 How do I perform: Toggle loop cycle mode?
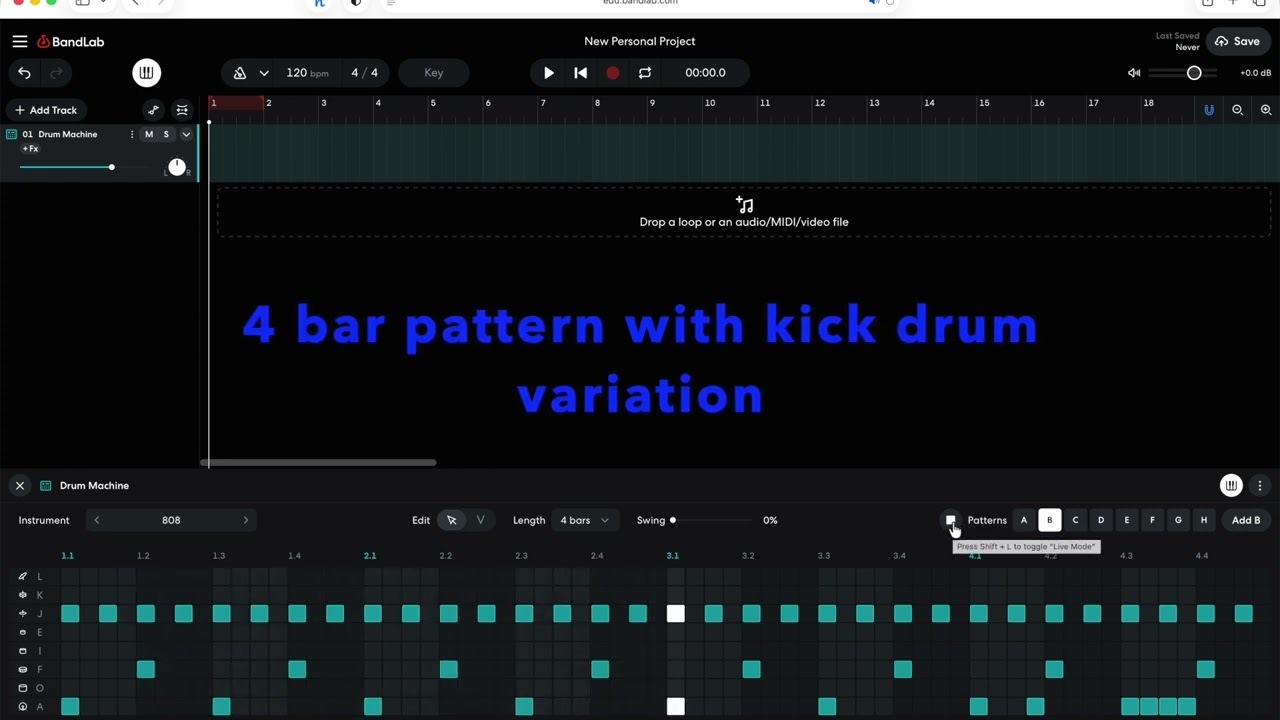click(x=645, y=73)
